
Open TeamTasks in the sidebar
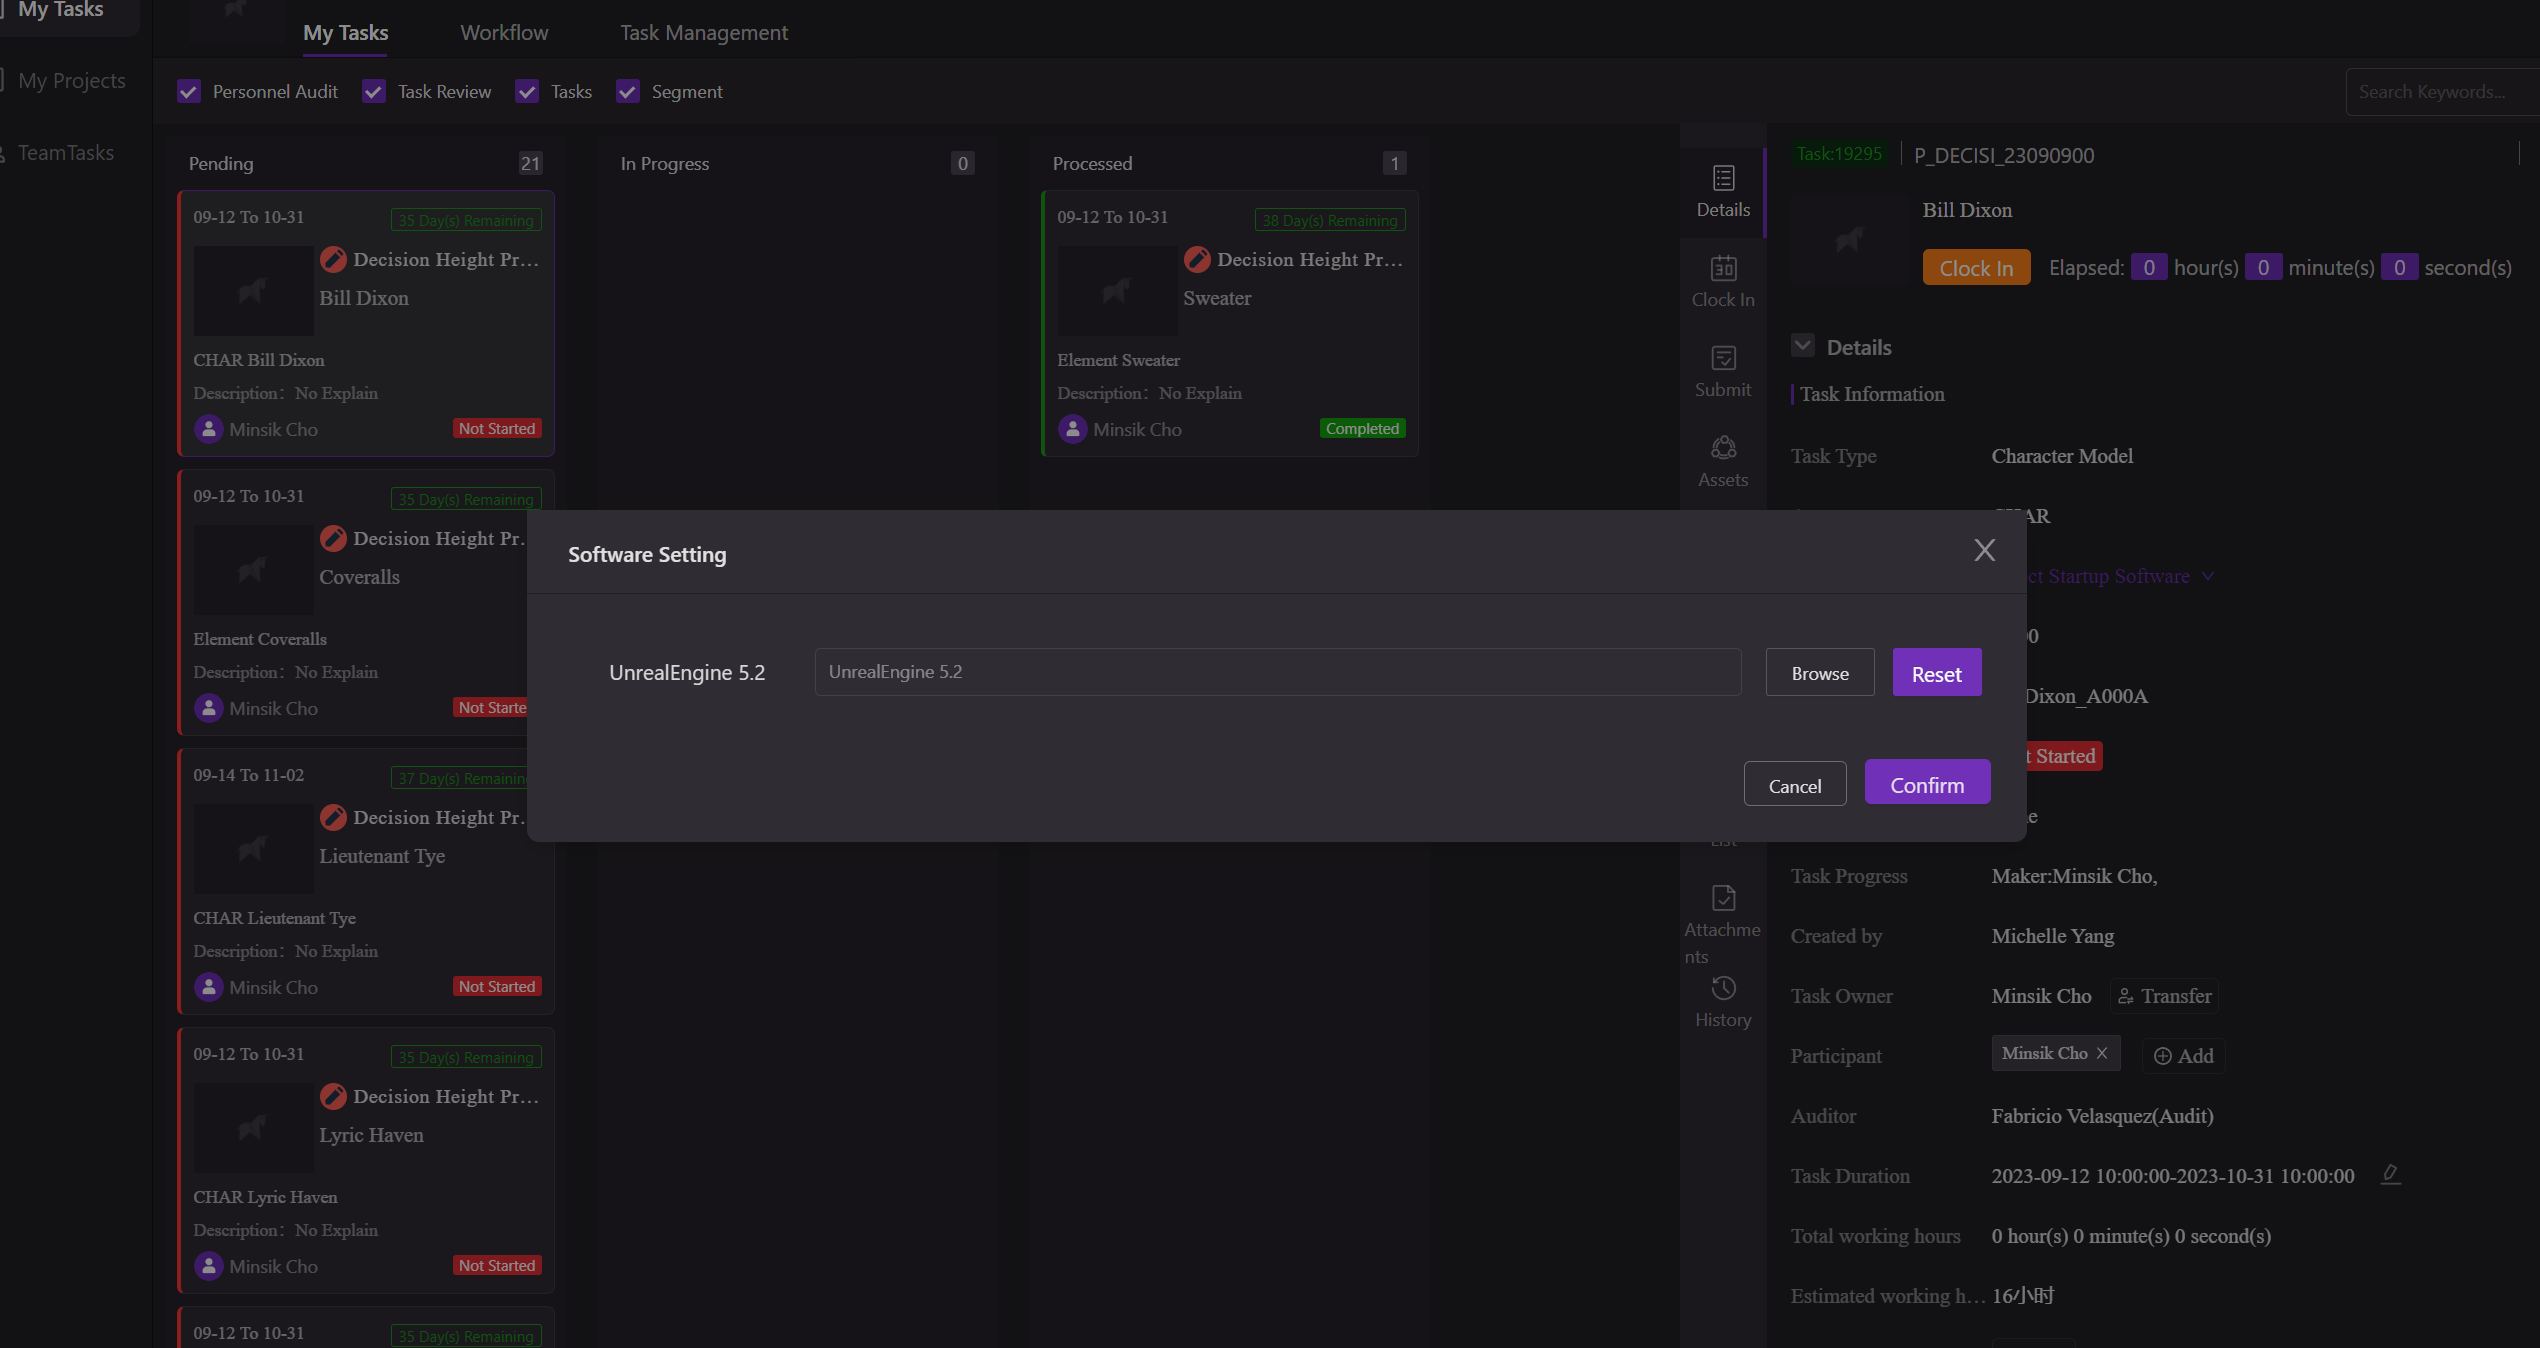(66, 152)
